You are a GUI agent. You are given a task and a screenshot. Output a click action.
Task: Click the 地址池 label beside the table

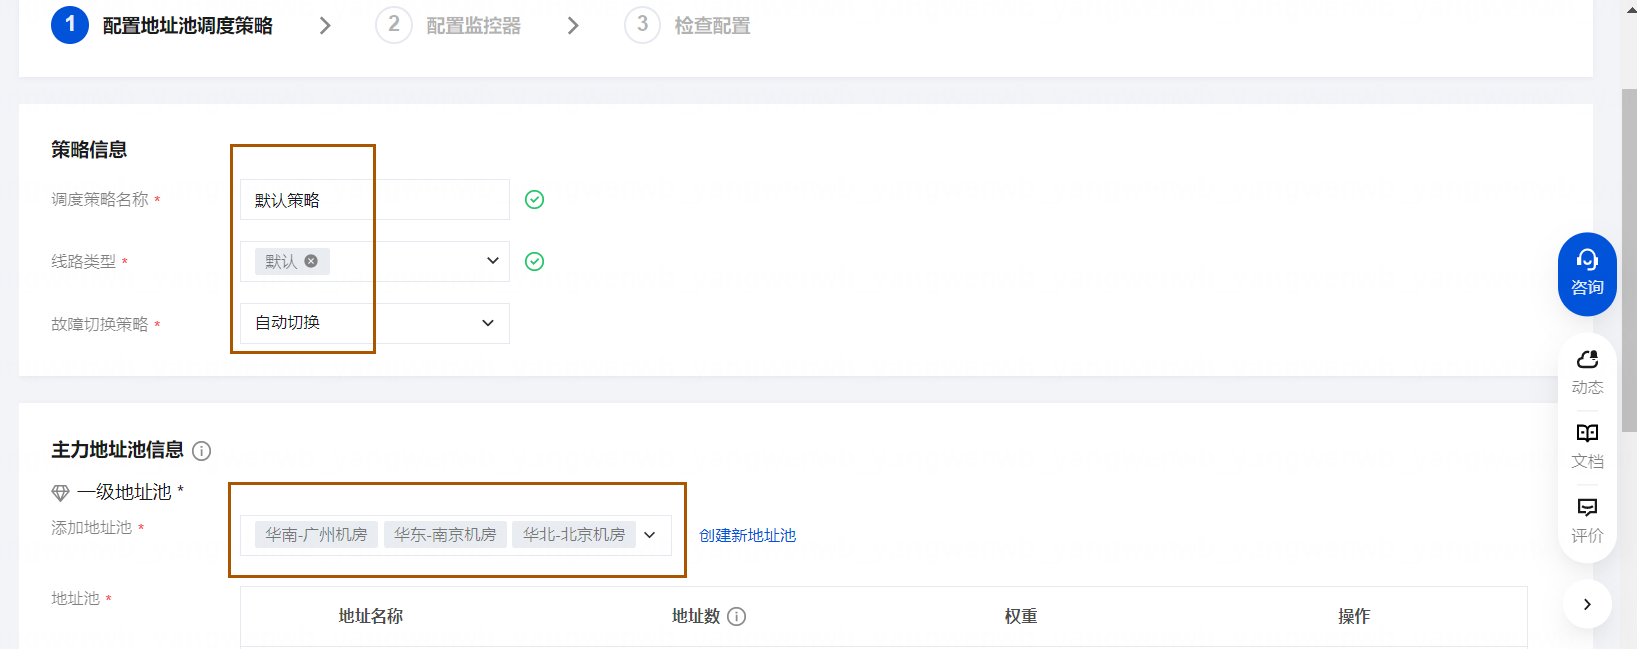tap(76, 599)
